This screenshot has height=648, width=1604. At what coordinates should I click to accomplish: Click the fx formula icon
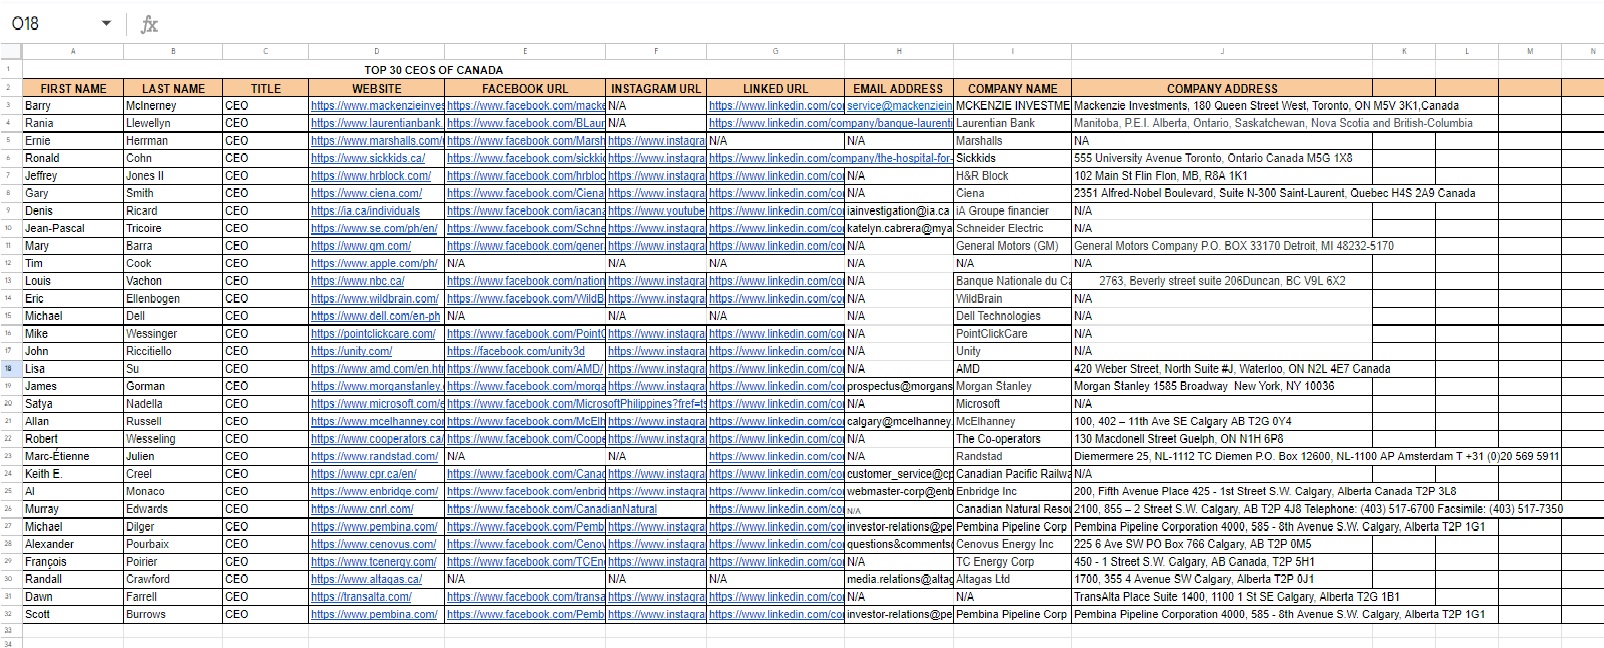[x=149, y=24]
